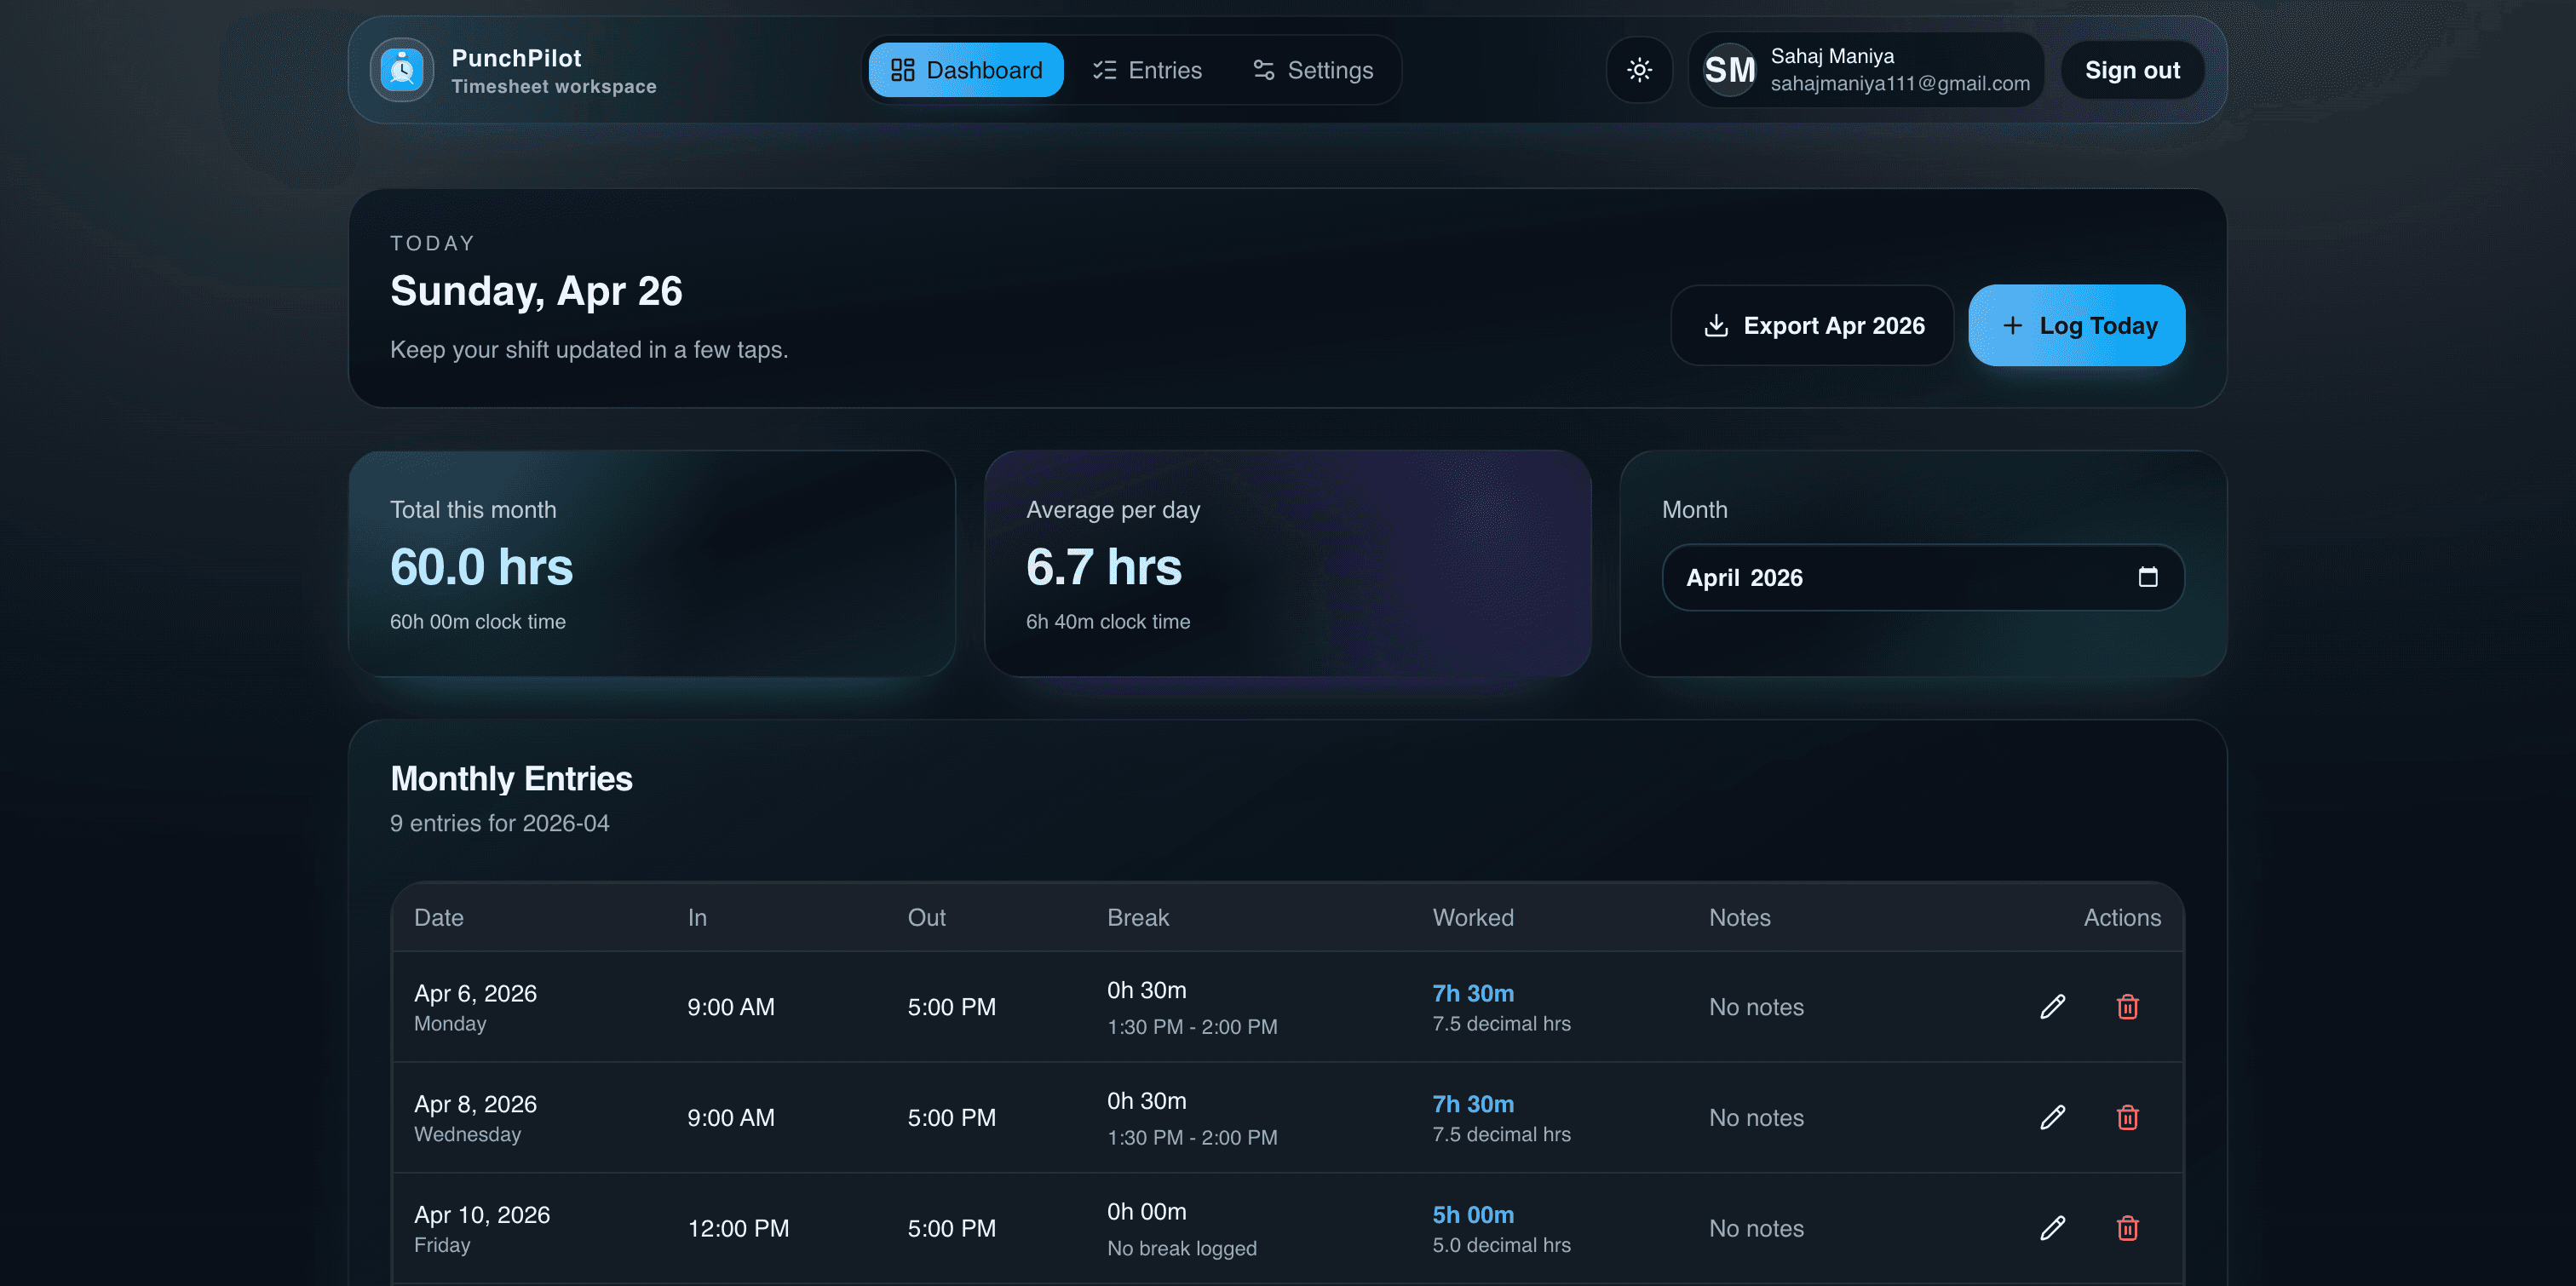Click the 60h 00m clock time text
This screenshot has width=2576, height=1286.
click(477, 622)
